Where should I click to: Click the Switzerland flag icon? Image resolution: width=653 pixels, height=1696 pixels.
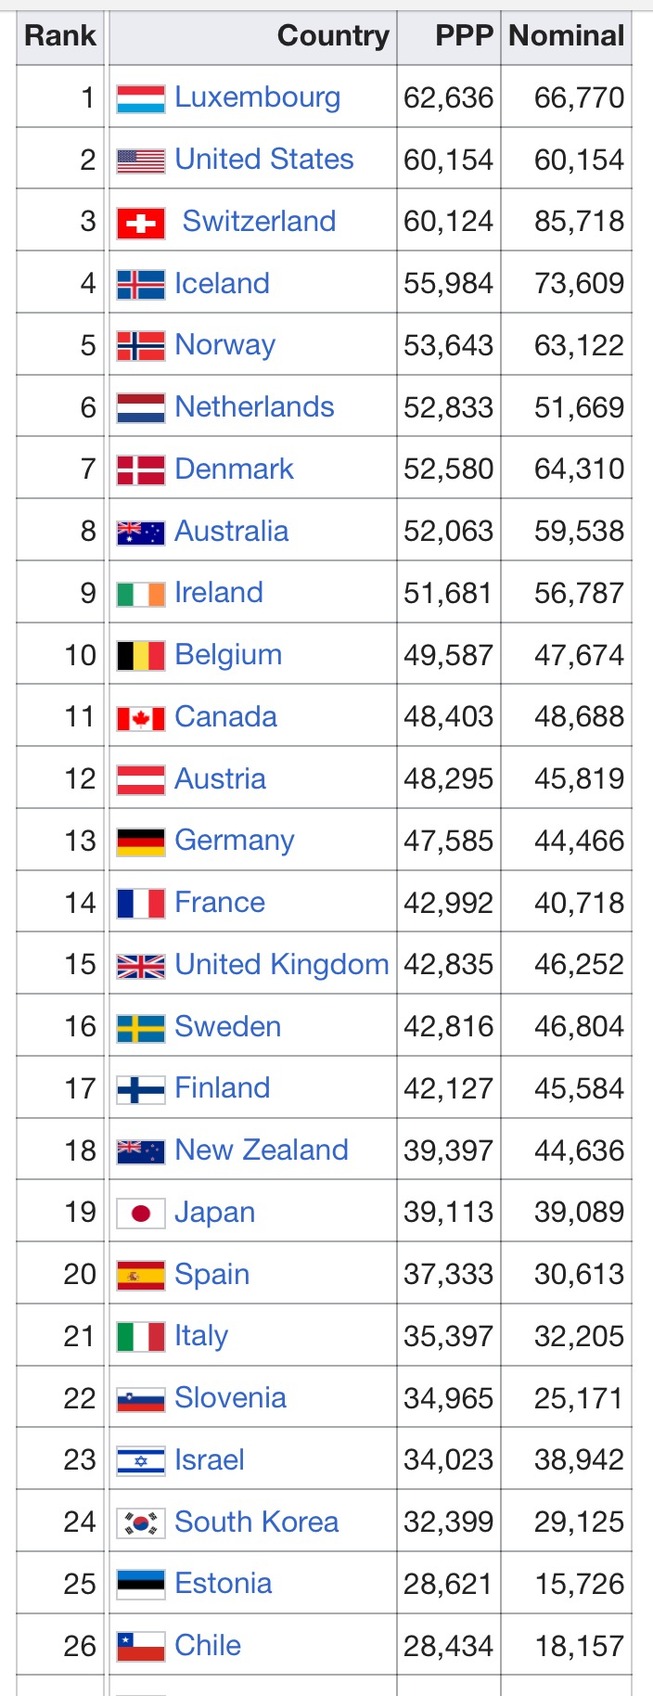(140, 222)
